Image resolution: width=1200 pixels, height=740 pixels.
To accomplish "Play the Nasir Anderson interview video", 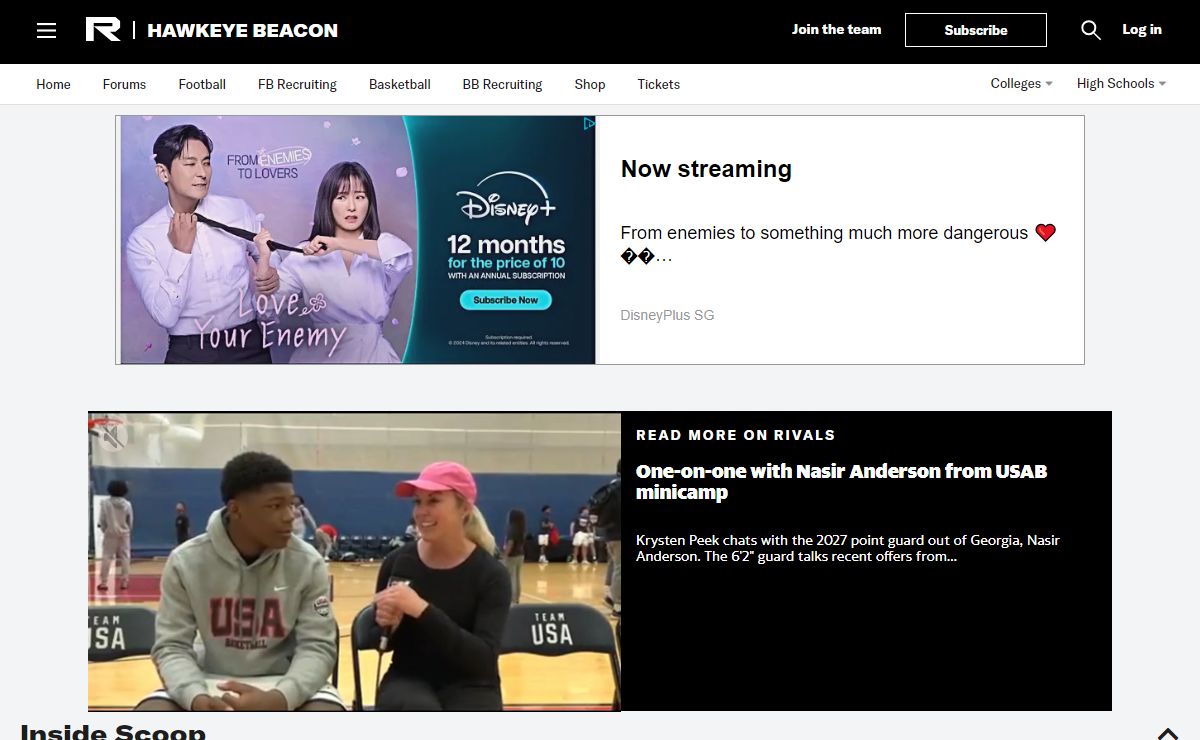I will [354, 561].
